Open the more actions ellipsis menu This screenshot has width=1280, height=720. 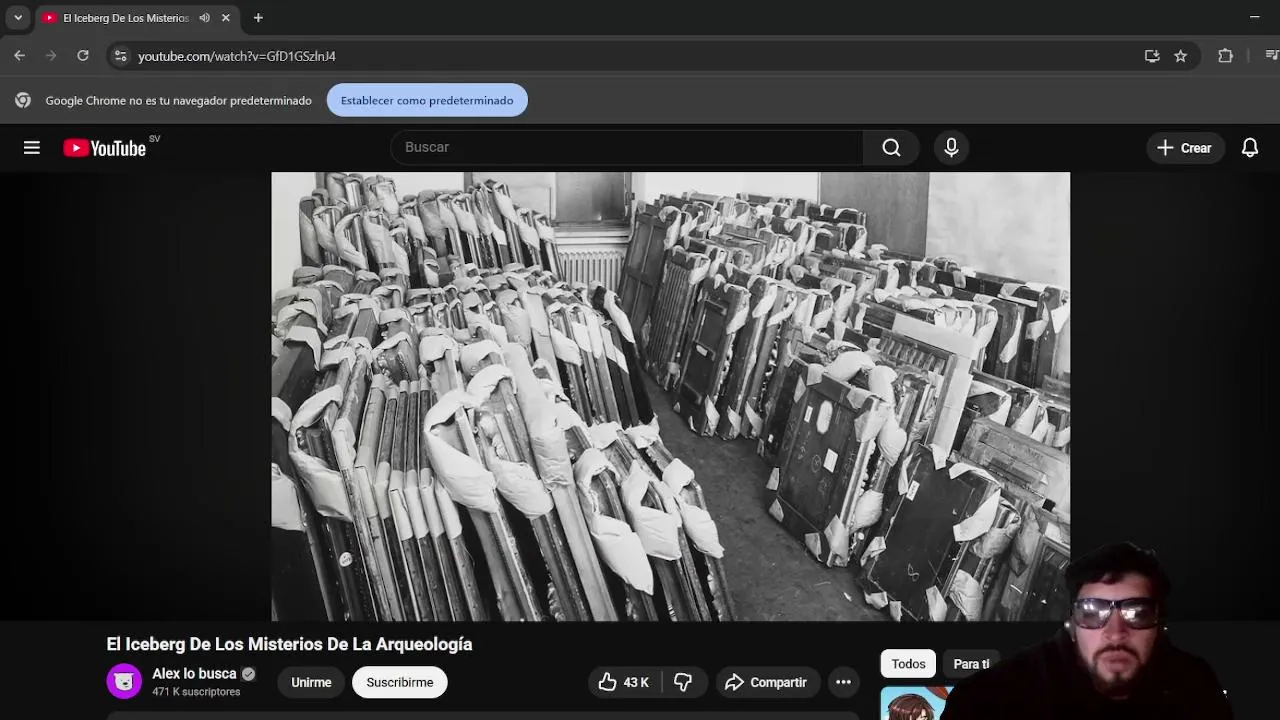[x=843, y=682]
